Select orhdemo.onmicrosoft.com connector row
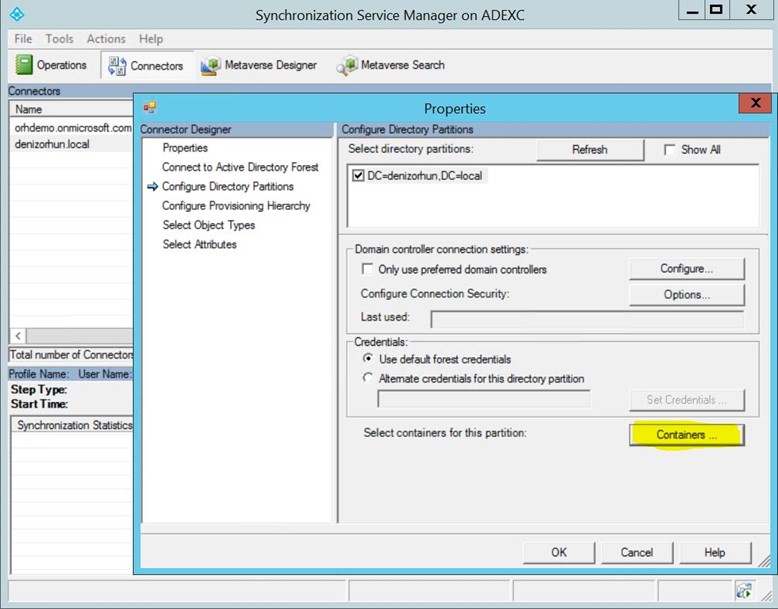The width and height of the screenshot is (778, 609). point(72,128)
